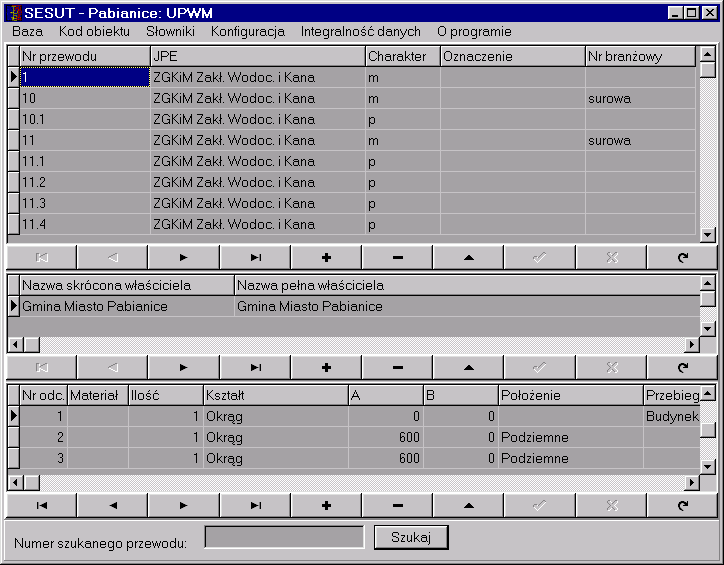Screen dimensions: 724x565
Task: Delete segment using bottom navigator minus button
Action: click(397, 505)
